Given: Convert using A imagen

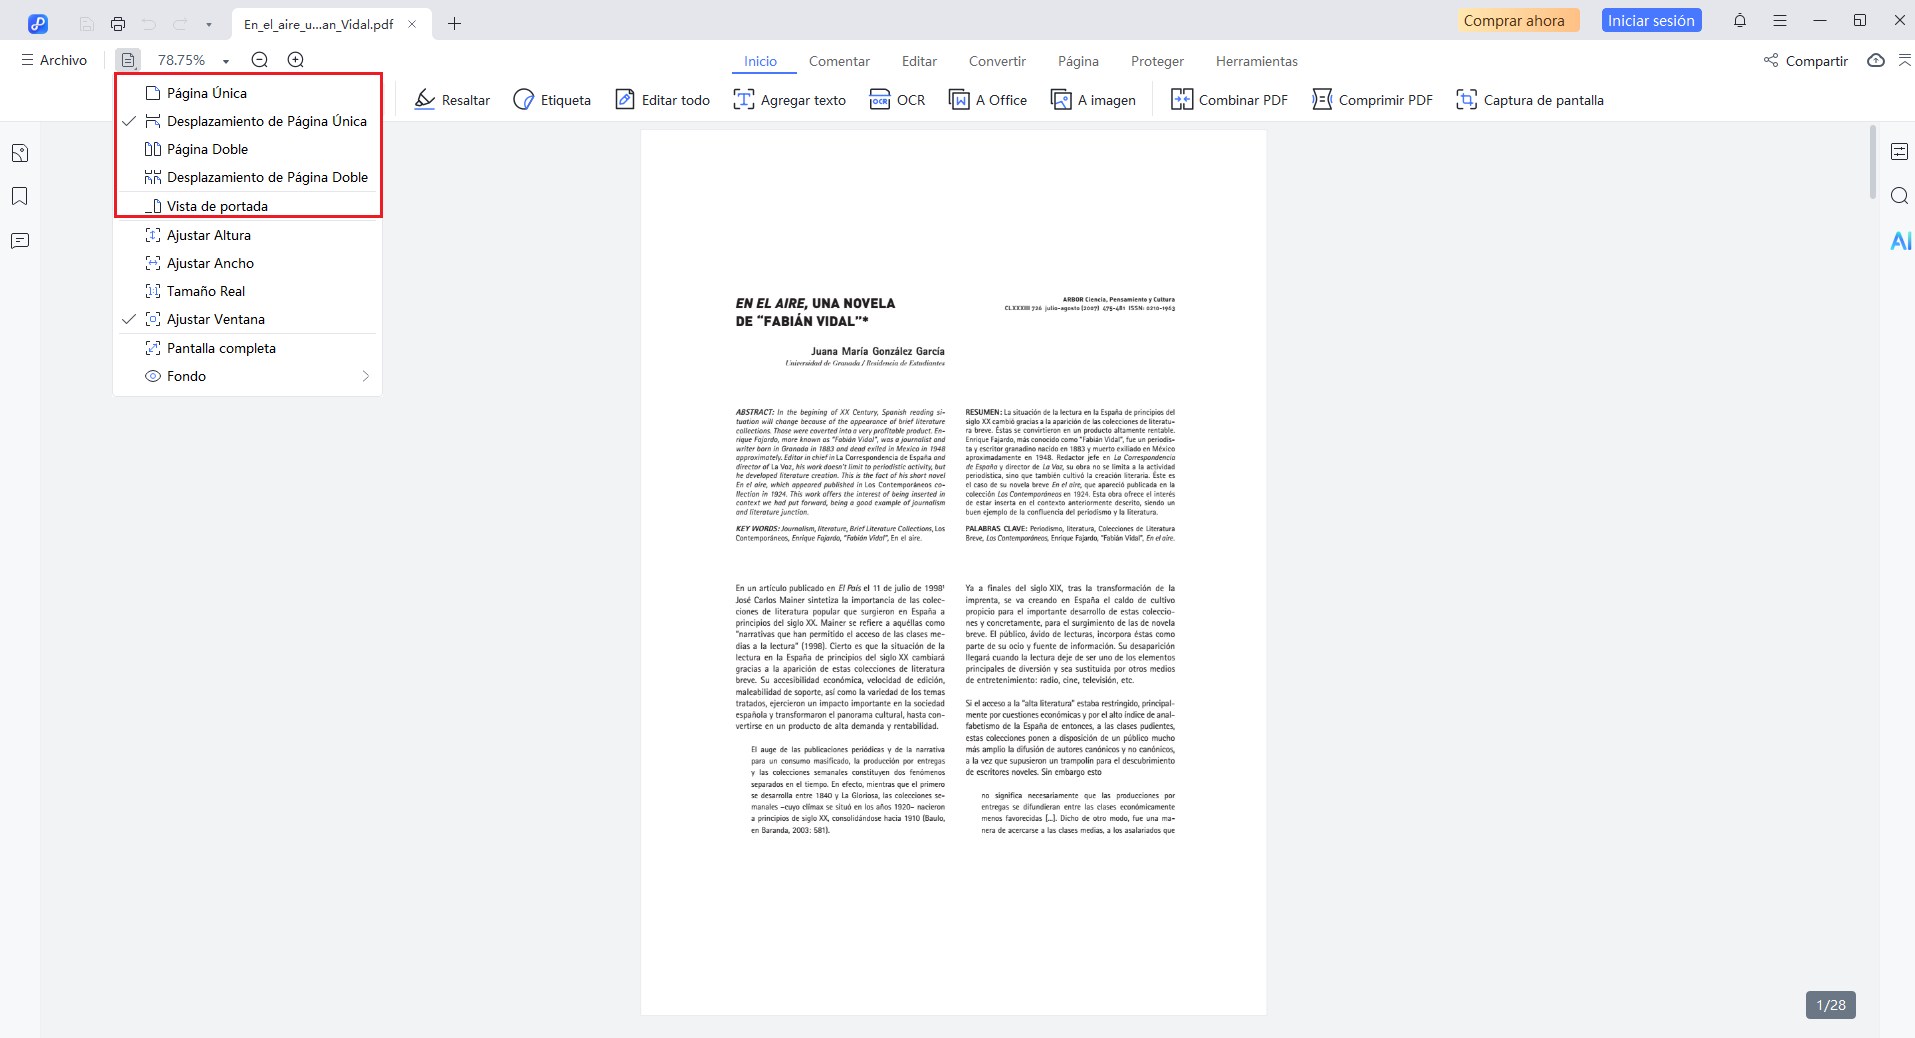Looking at the screenshot, I should 1093,100.
